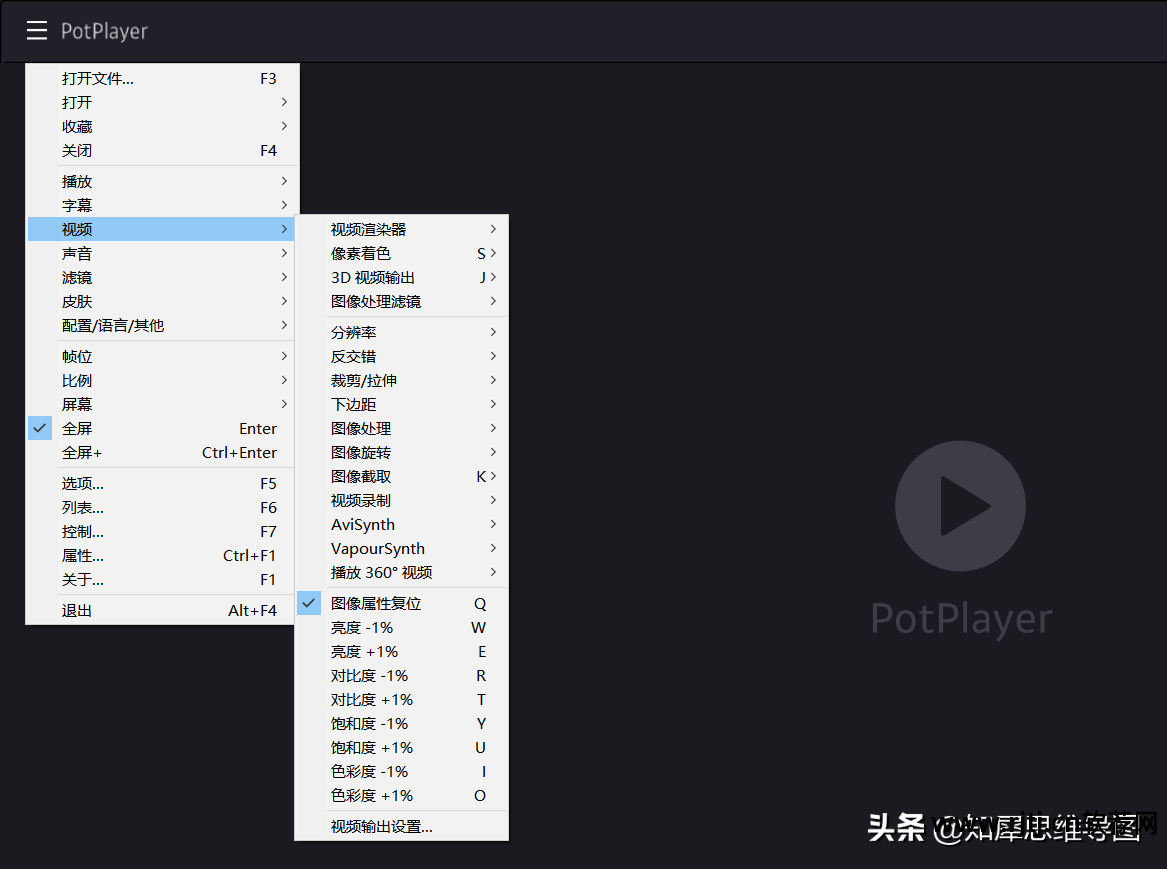1167x869 pixels.
Task: Open the 帧位 submenu
Action: [162, 356]
